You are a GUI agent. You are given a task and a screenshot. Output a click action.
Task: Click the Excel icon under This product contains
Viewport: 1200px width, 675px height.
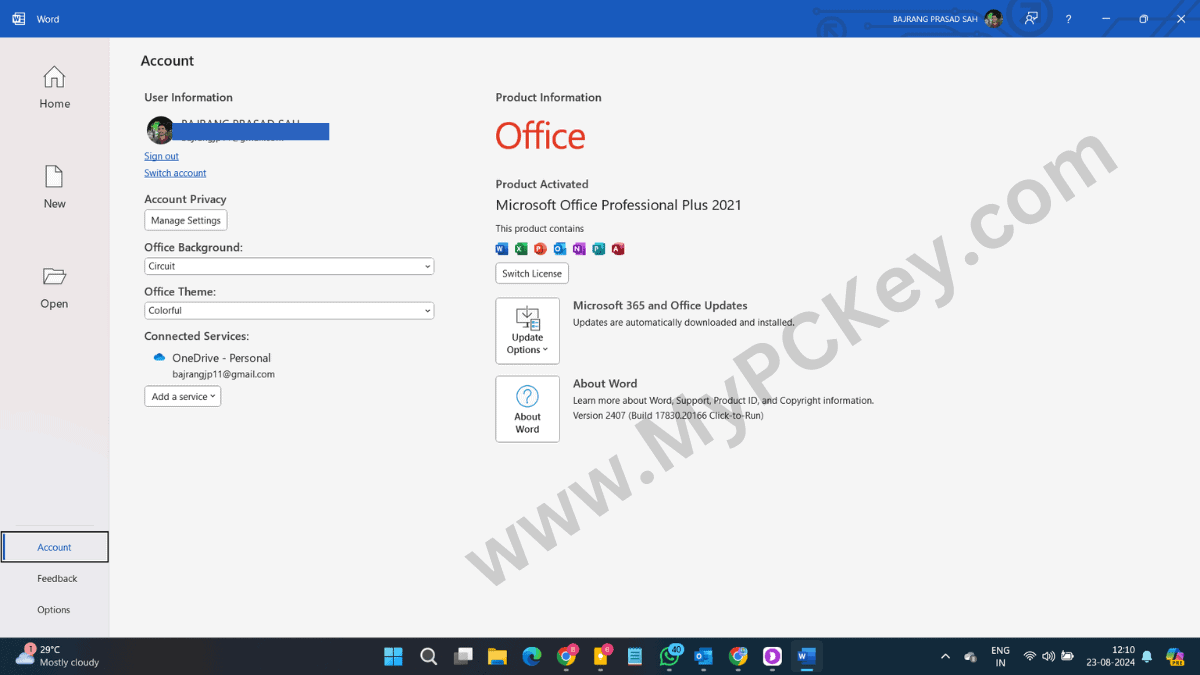[521, 248]
